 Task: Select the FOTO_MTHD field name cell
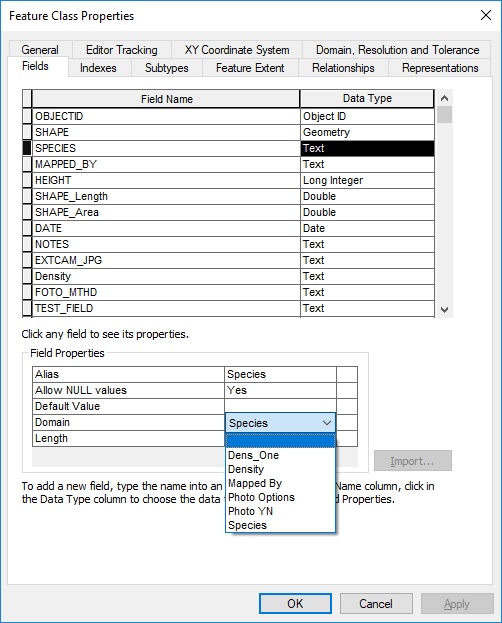tap(166, 292)
